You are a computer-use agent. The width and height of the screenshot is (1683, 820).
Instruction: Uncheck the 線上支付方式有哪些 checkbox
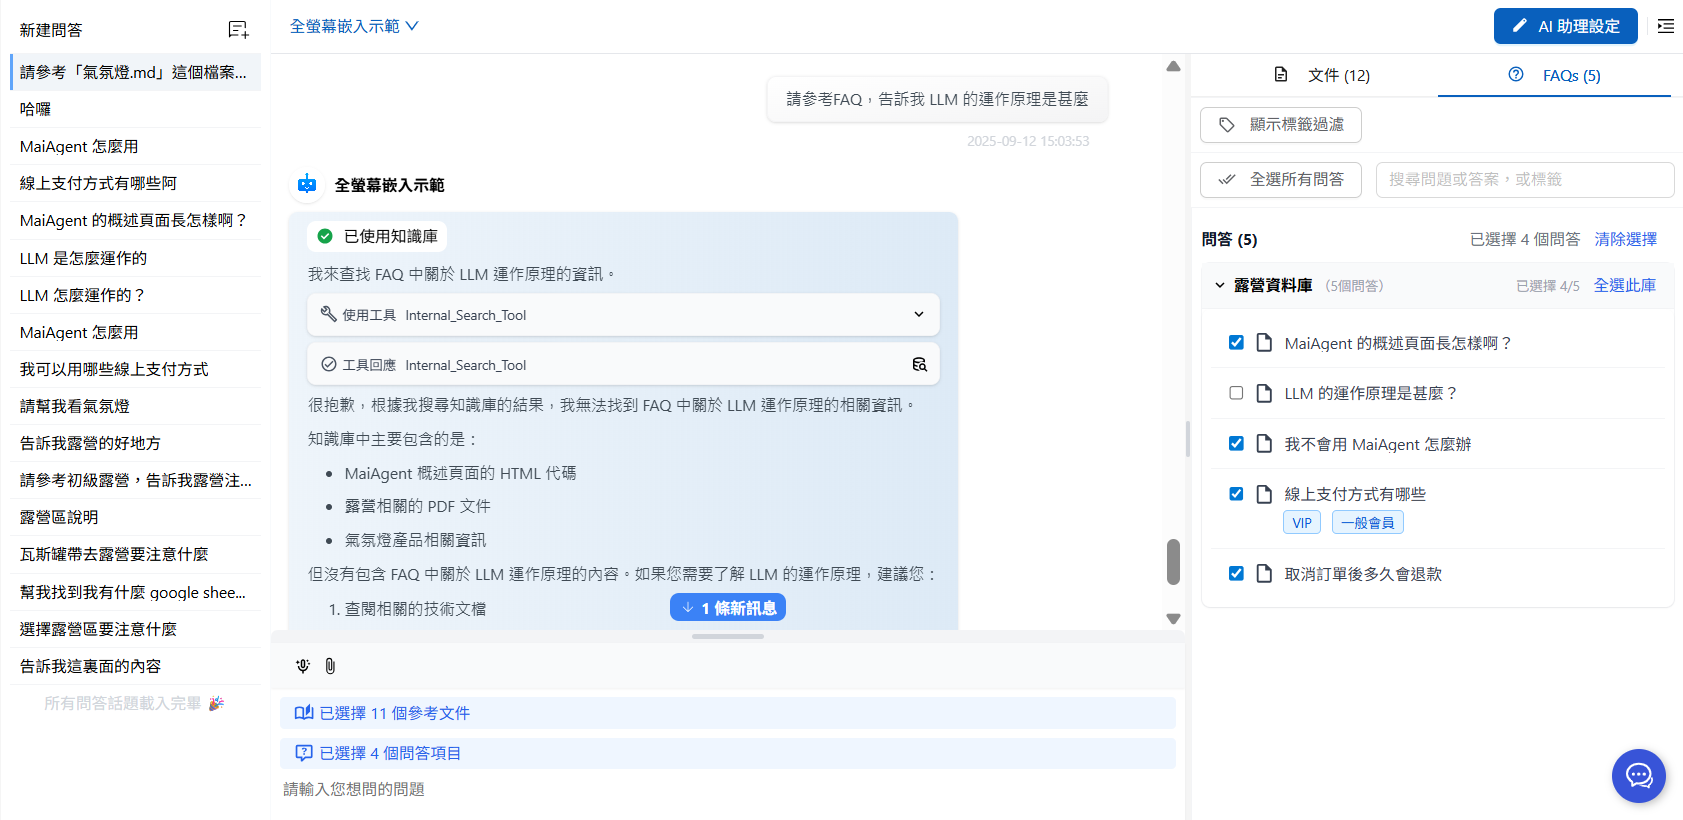(1236, 494)
